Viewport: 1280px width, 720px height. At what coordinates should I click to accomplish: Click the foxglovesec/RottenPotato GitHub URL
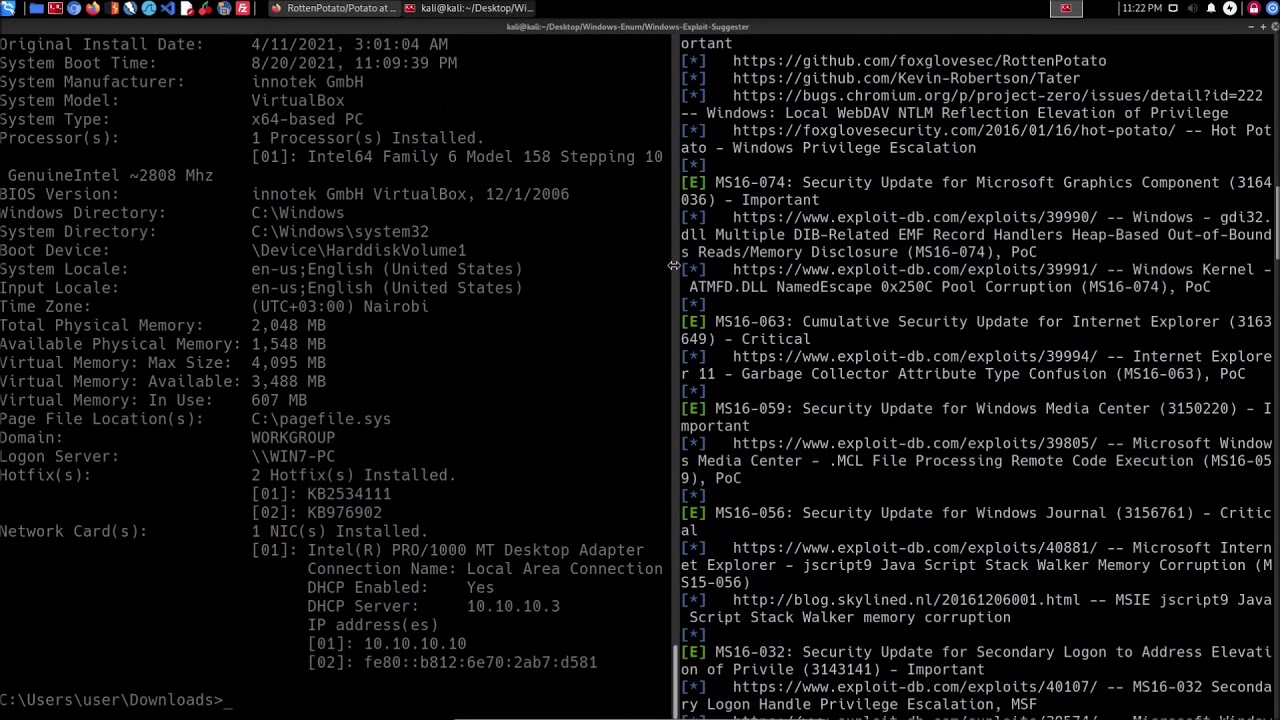pyautogui.click(x=920, y=61)
